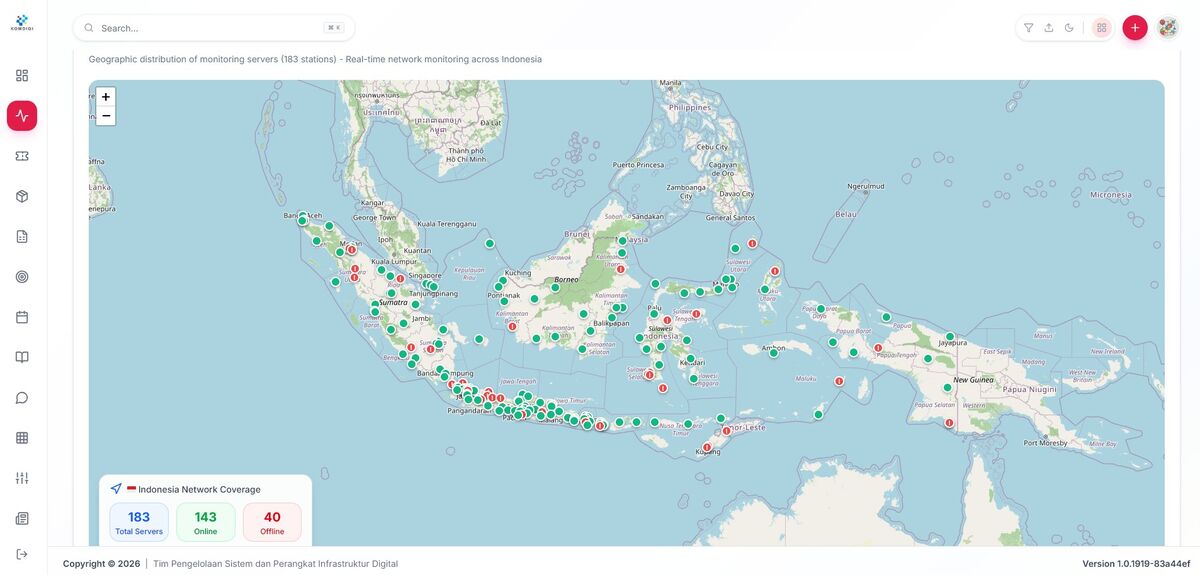This screenshot has height=575, width=1200.
Task: Click the "Micronesia" map label
Action: (x=1110, y=195)
